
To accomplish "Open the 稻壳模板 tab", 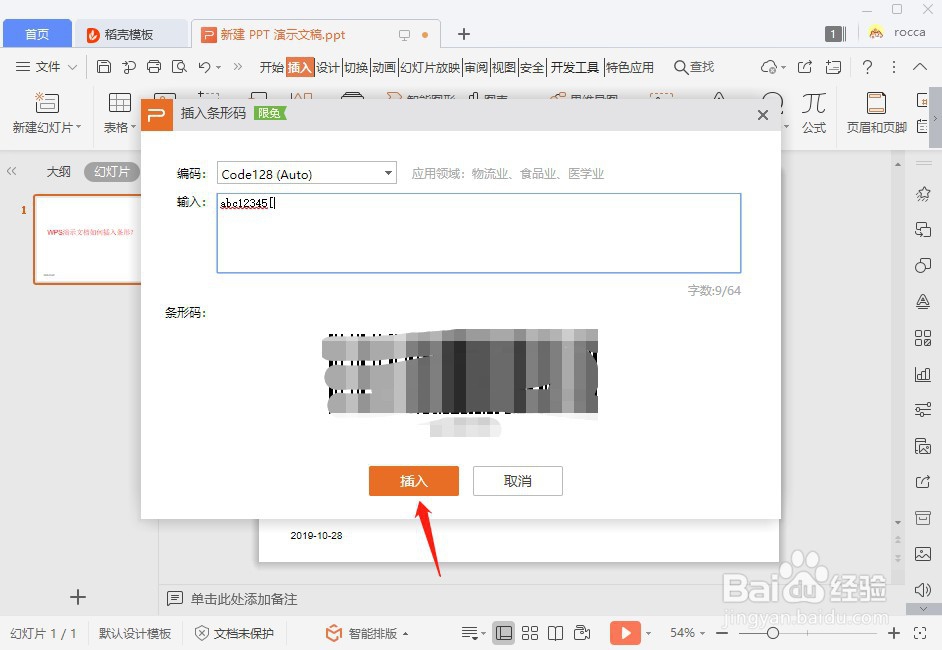I will point(129,34).
